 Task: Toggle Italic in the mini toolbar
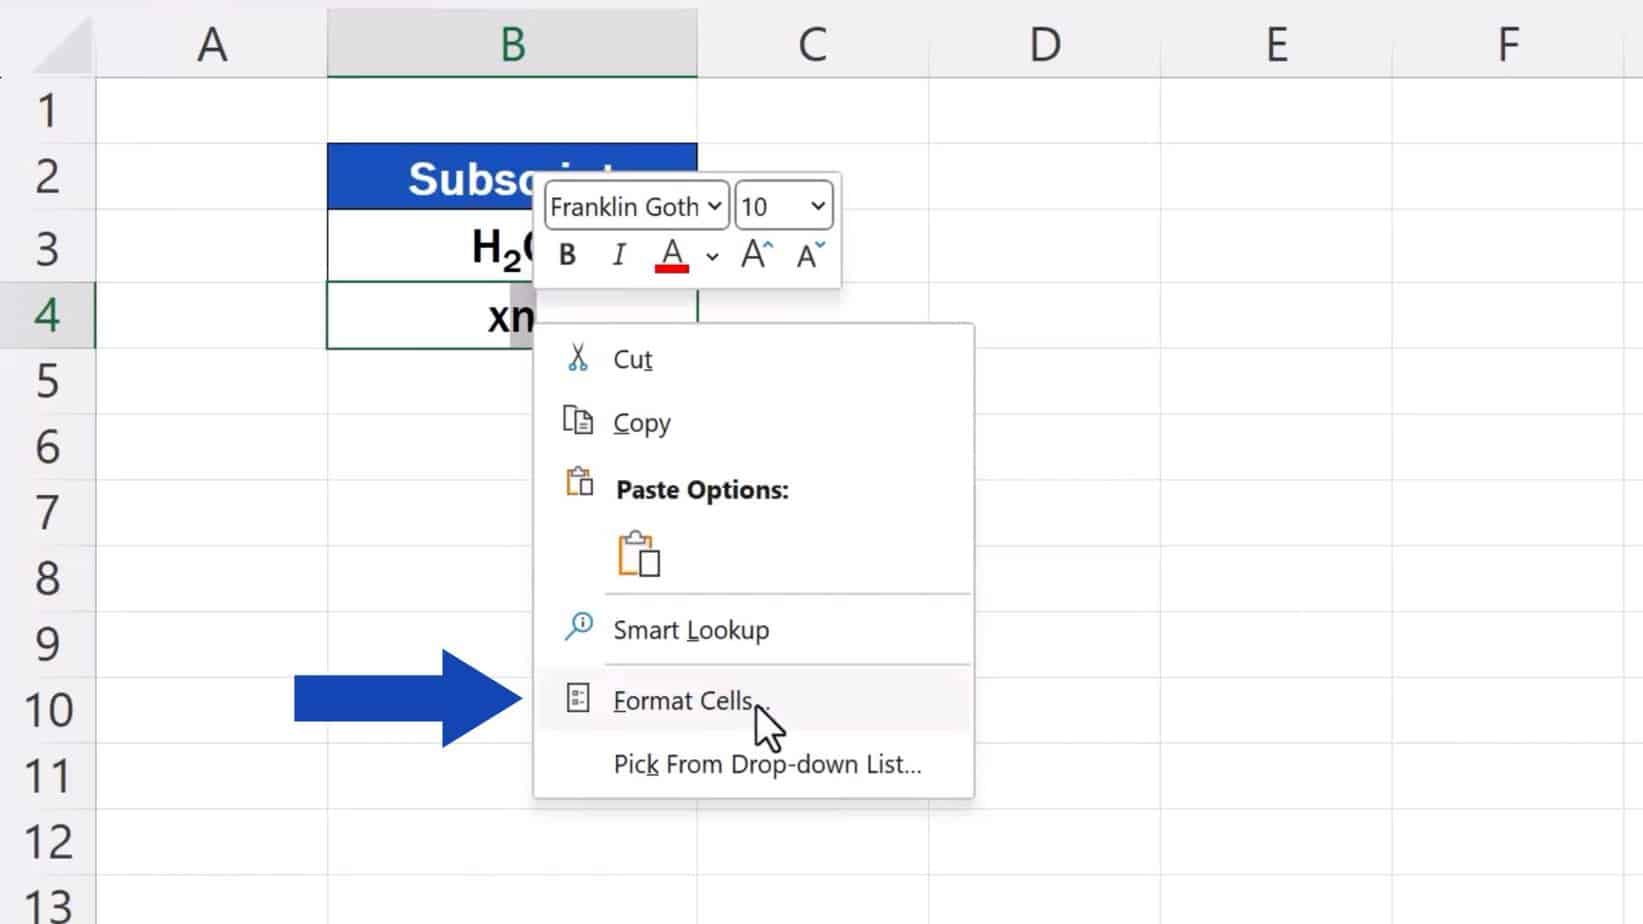click(x=619, y=256)
